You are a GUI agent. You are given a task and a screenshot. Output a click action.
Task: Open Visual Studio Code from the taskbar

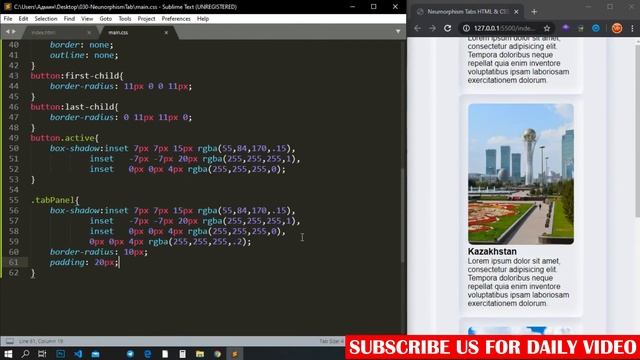point(78,354)
